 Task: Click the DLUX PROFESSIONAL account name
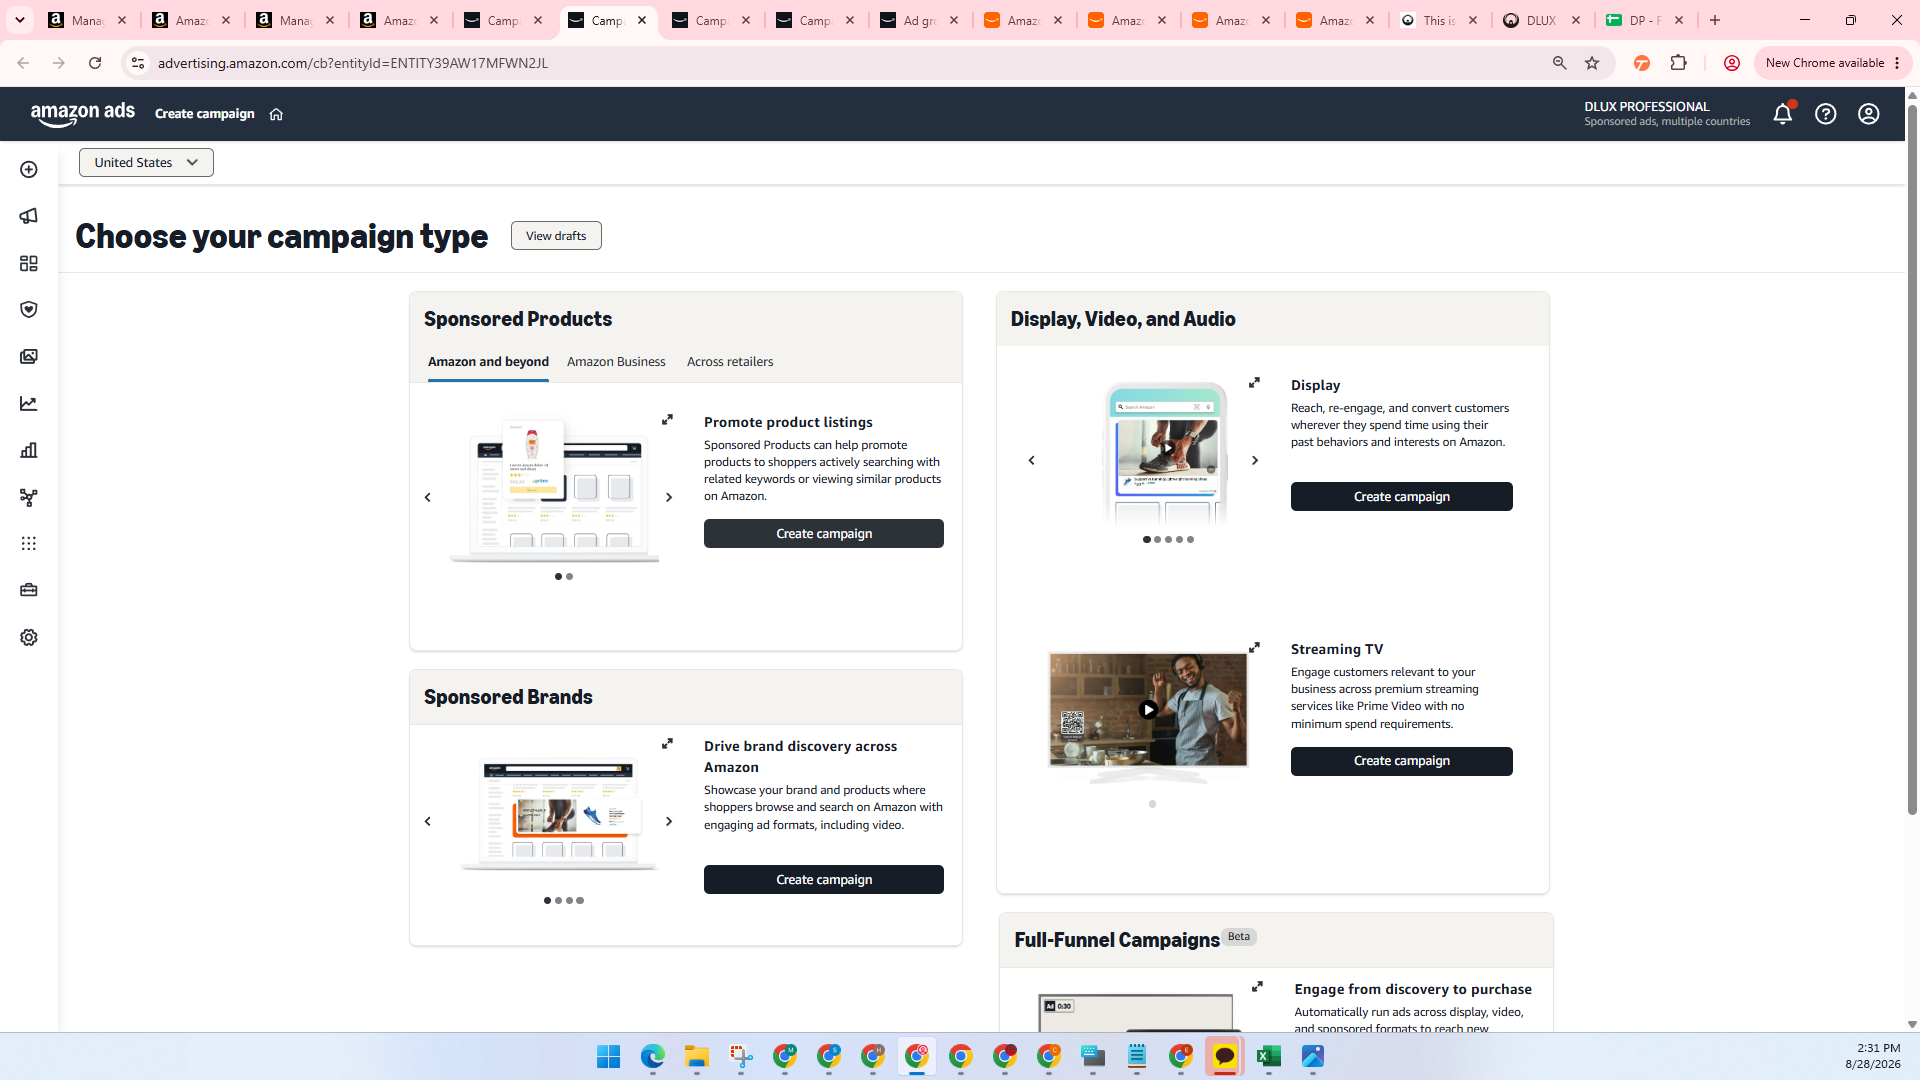(1647, 106)
